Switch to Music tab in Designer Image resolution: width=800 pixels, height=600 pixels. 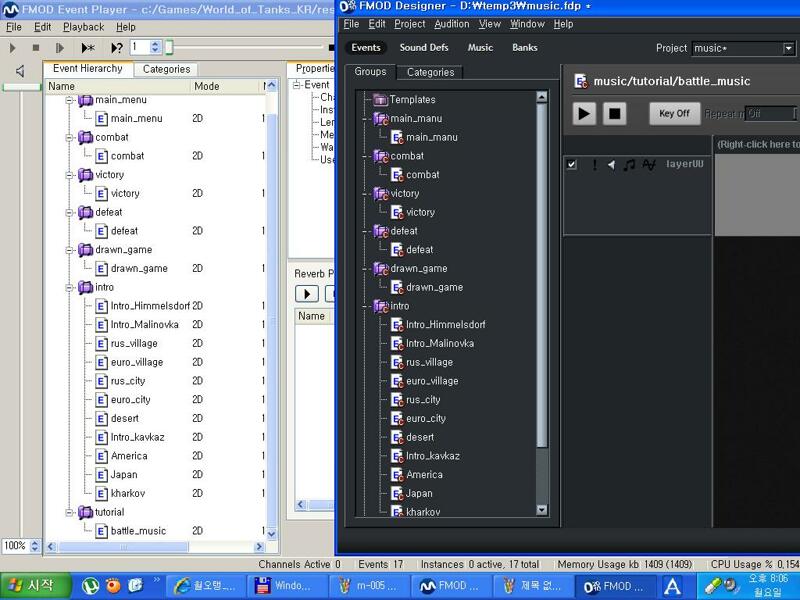pyautogui.click(x=480, y=47)
